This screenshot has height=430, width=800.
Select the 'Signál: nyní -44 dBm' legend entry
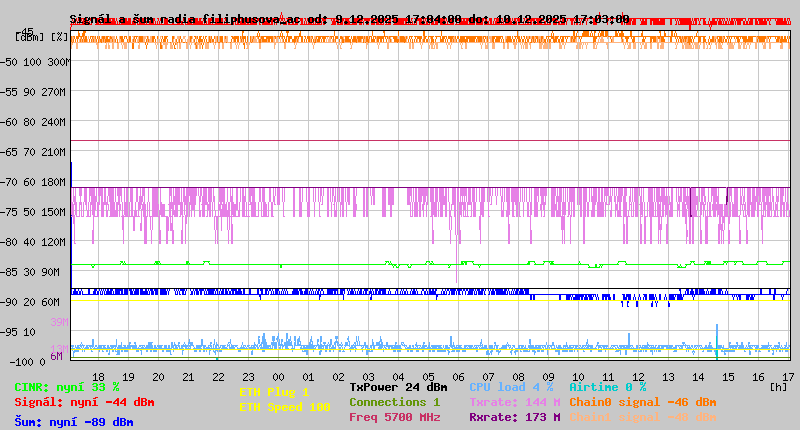click(x=84, y=402)
